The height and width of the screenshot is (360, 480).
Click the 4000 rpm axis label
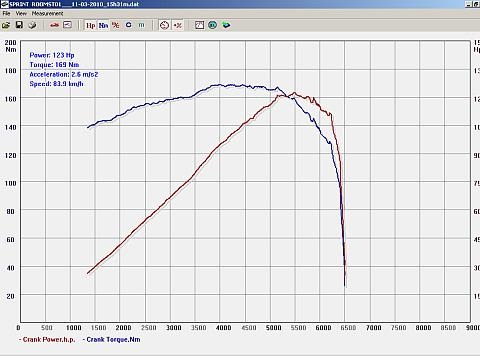(223, 328)
